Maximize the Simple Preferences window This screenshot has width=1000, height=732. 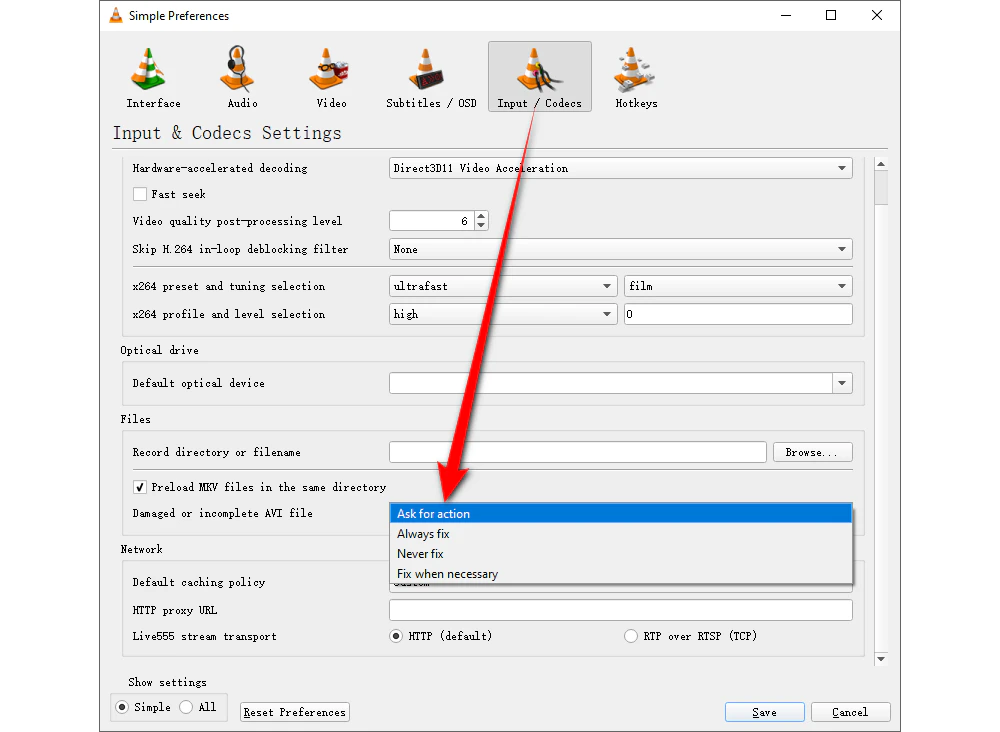[831, 15]
